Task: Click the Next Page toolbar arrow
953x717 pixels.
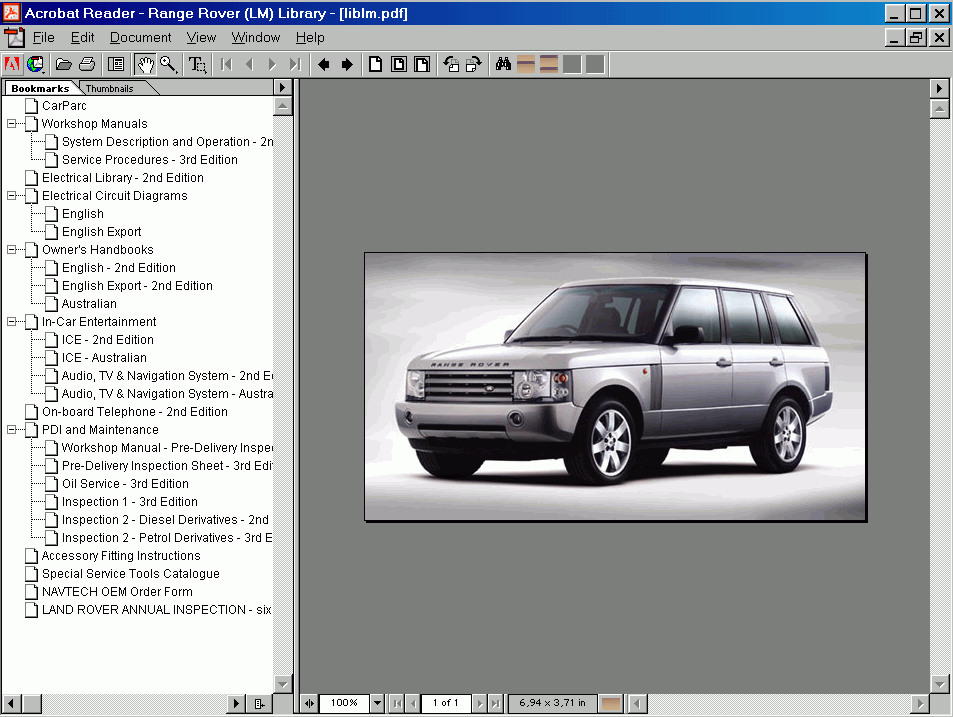Action: (272, 64)
